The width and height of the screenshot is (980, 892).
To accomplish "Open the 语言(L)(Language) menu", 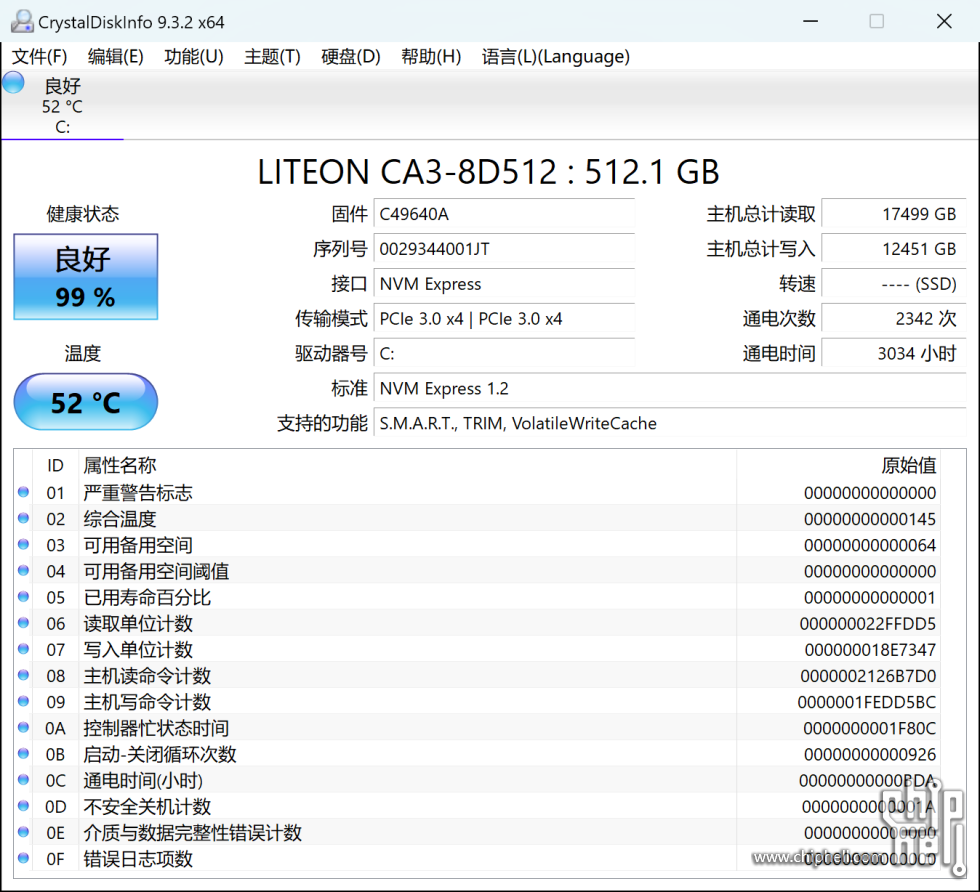I will (556, 57).
